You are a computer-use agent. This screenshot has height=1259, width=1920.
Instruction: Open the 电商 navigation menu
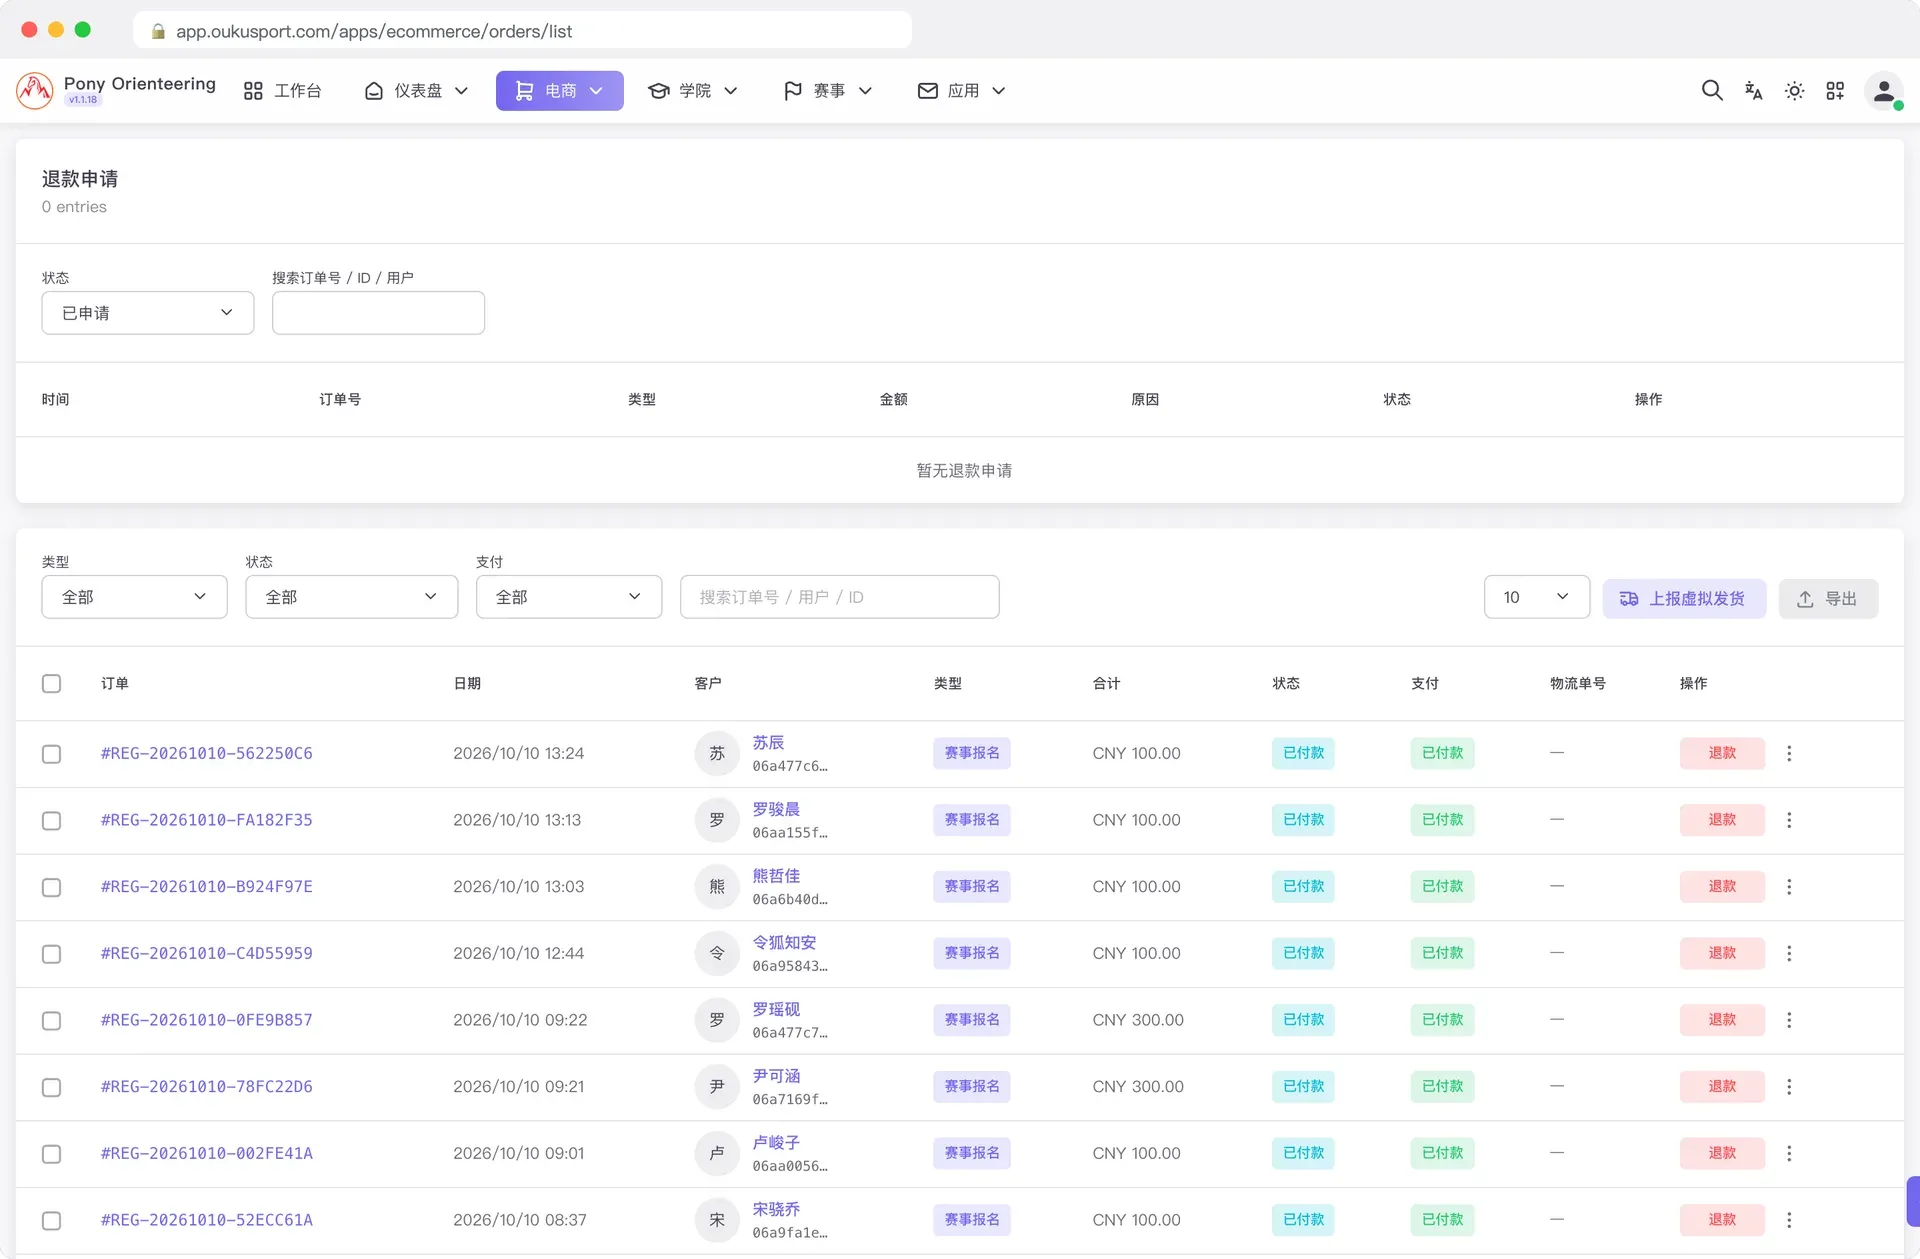(x=560, y=91)
